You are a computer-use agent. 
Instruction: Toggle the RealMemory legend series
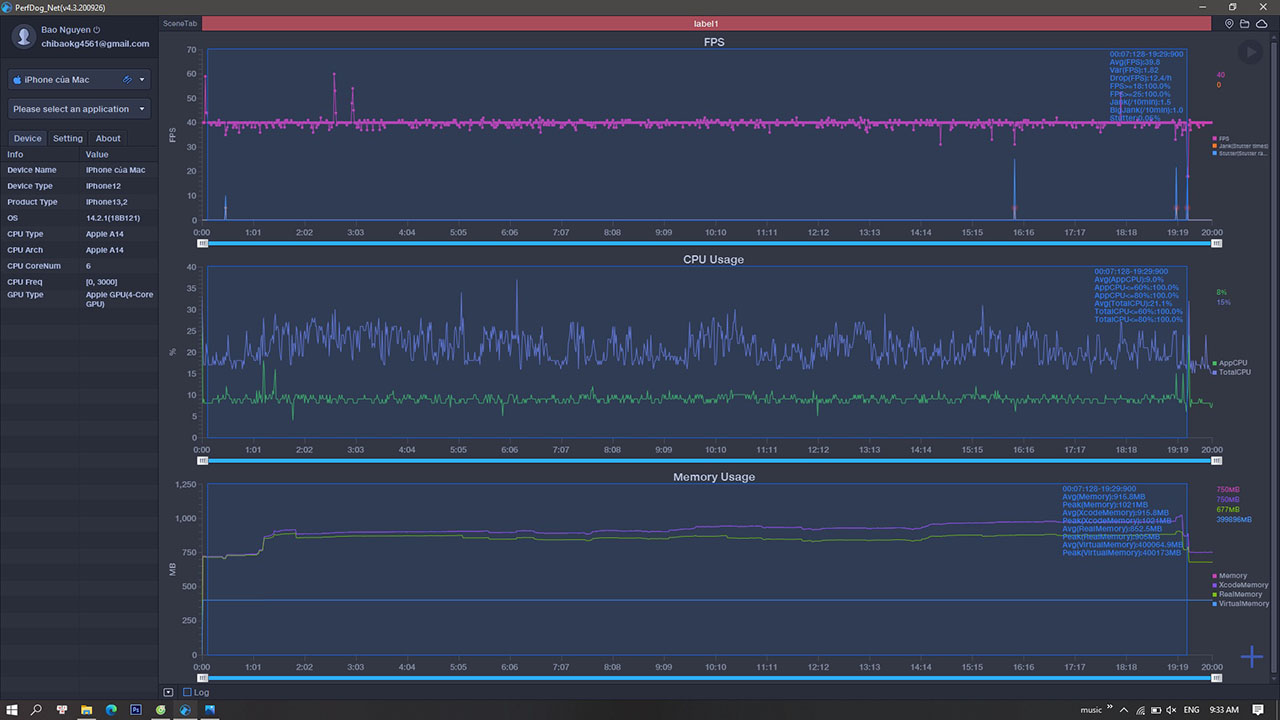pyautogui.click(x=1237, y=594)
